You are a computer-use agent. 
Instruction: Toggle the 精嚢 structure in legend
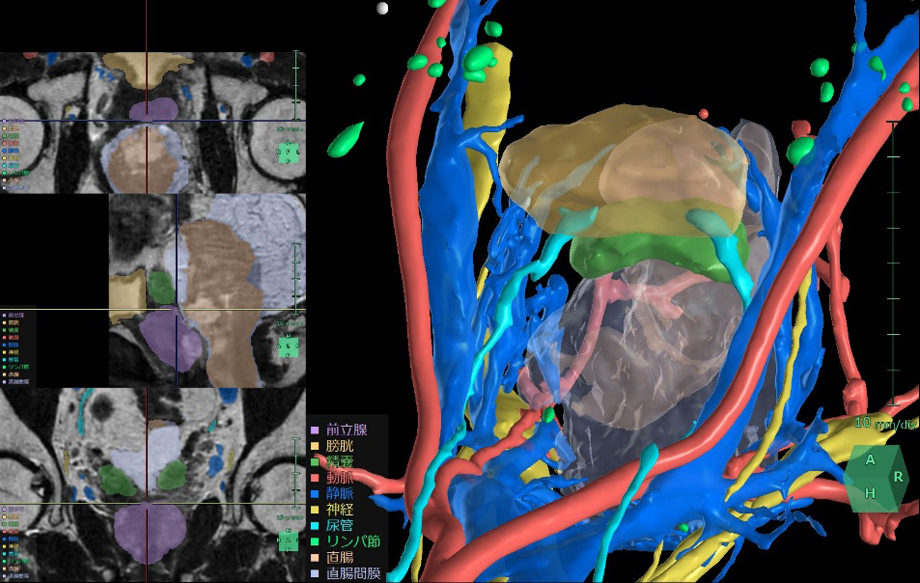342,464
